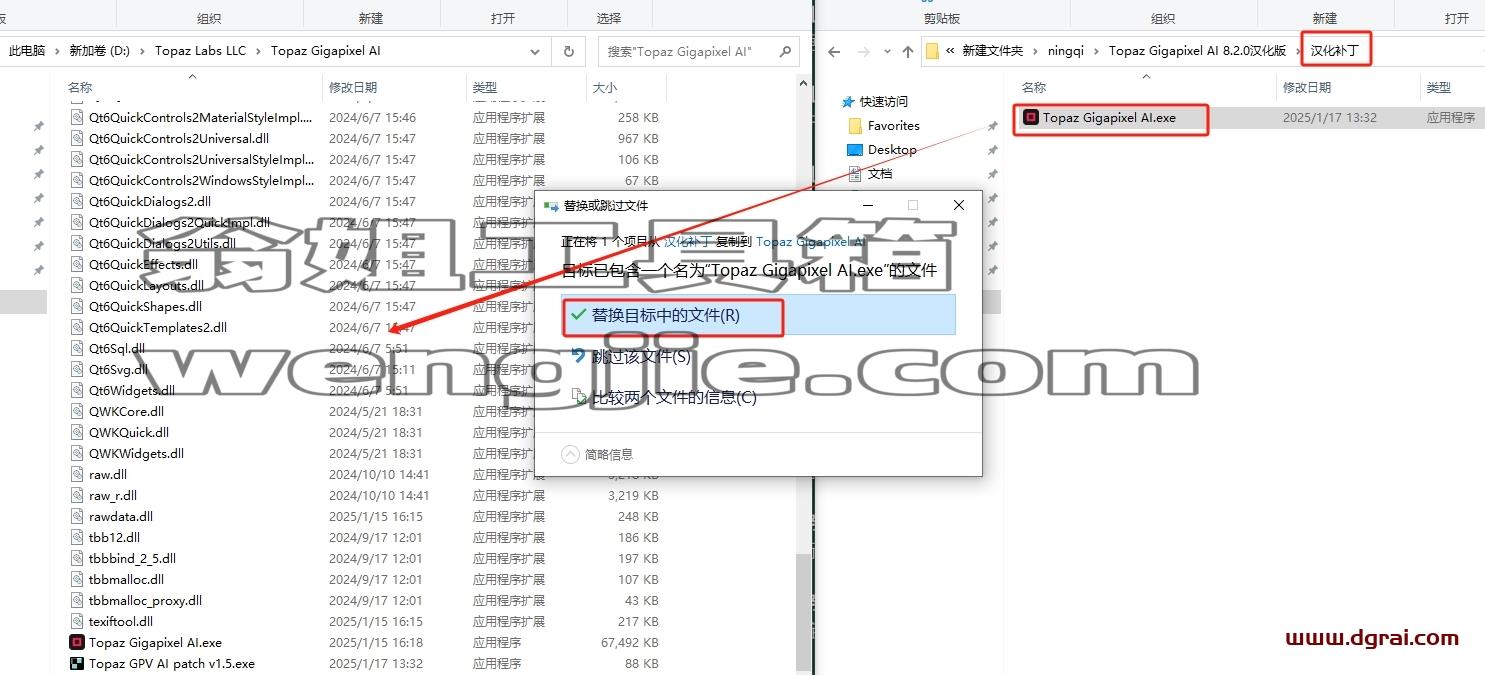
Task: Expand hidden breadcrumb path chevrons in right window
Action: coord(949,51)
